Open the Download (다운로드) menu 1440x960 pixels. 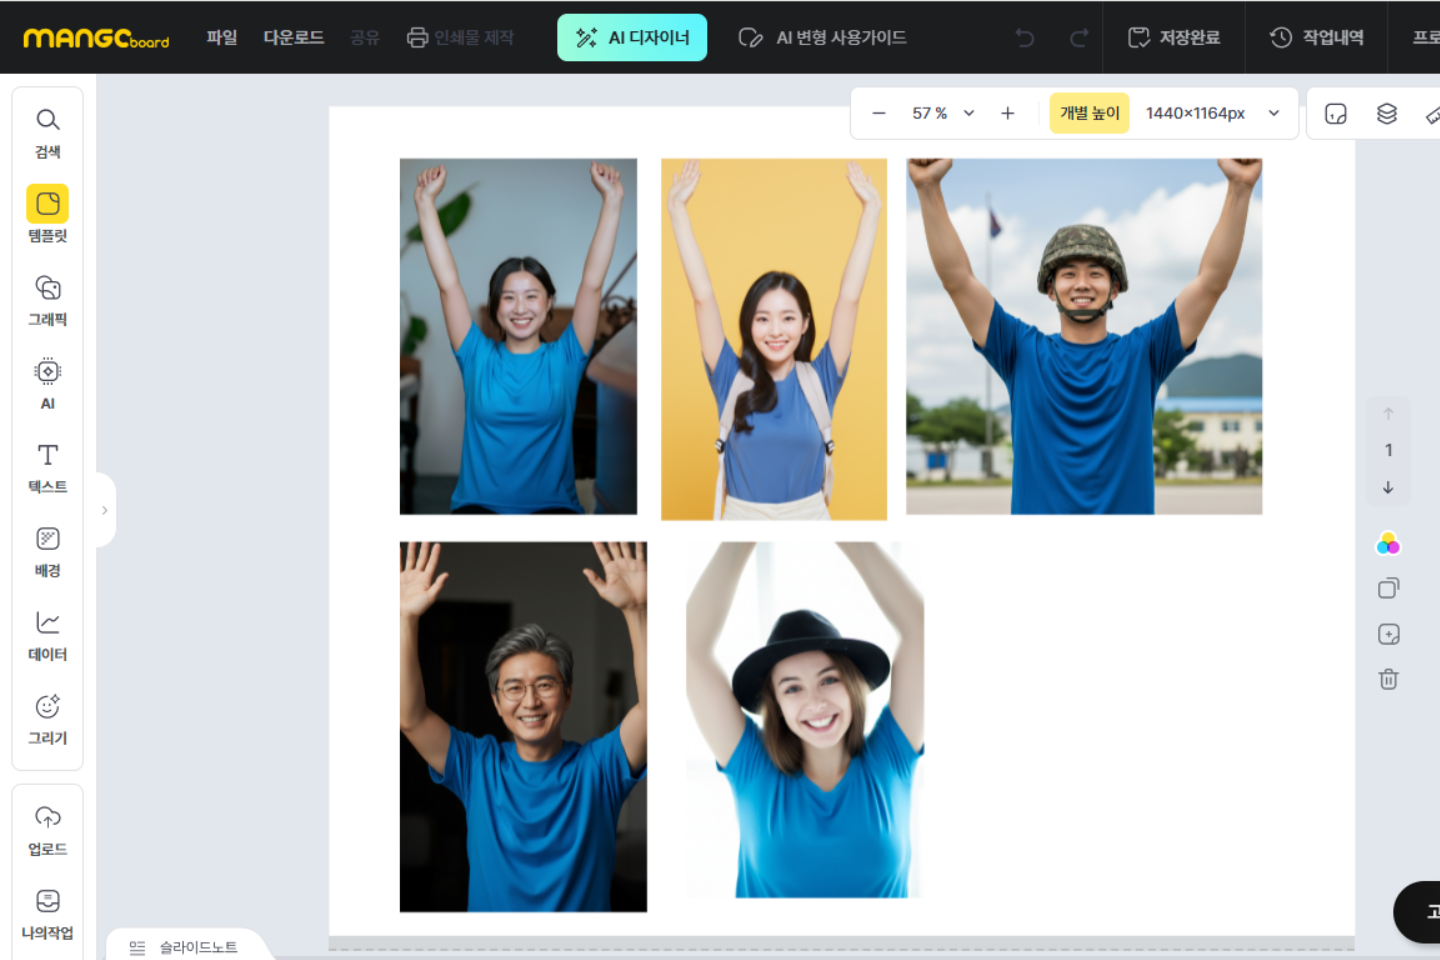coord(293,37)
